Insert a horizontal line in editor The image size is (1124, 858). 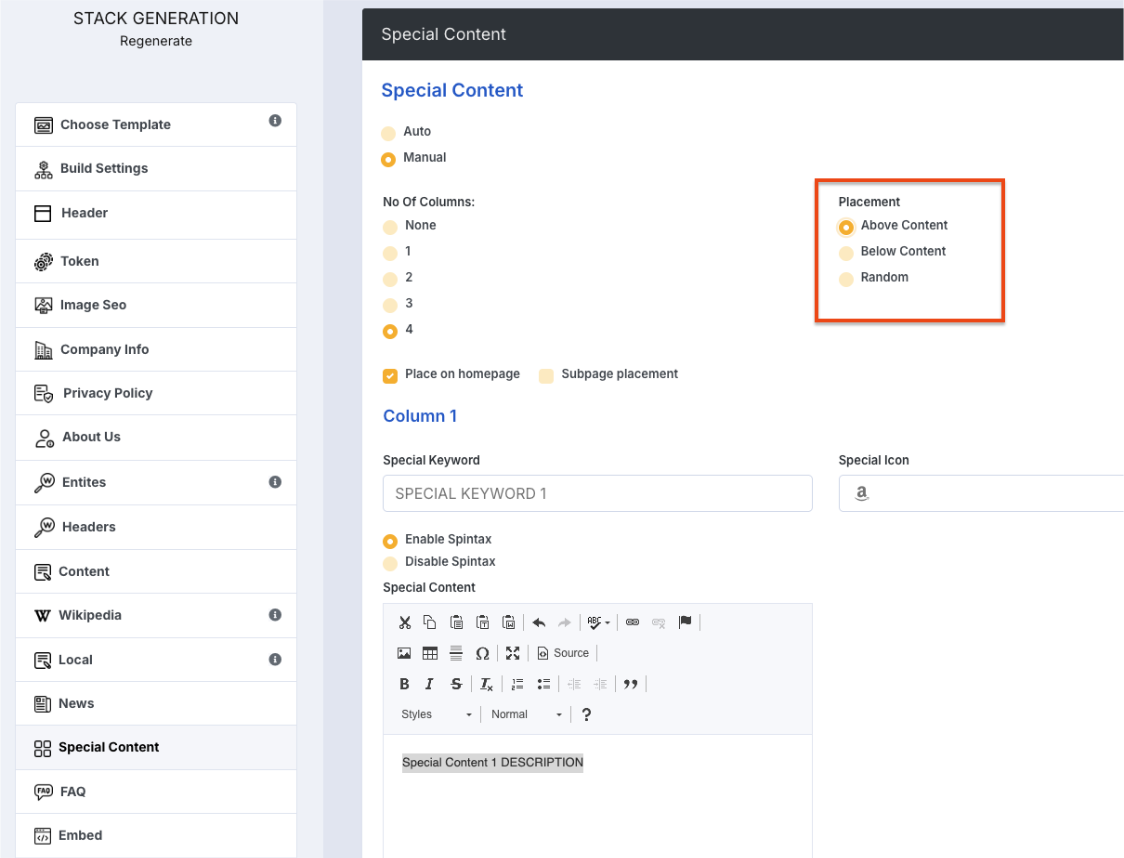coord(456,653)
